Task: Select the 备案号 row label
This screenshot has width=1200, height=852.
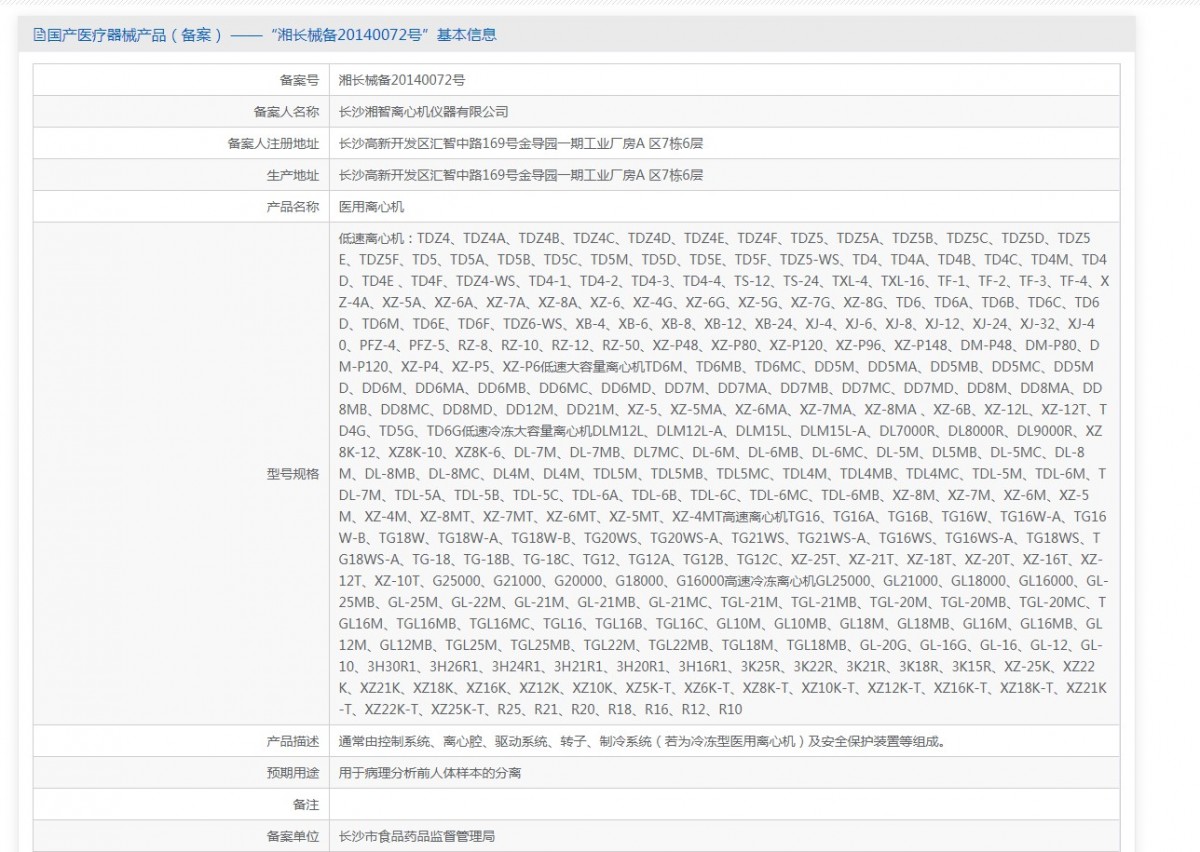Action: tap(299, 80)
